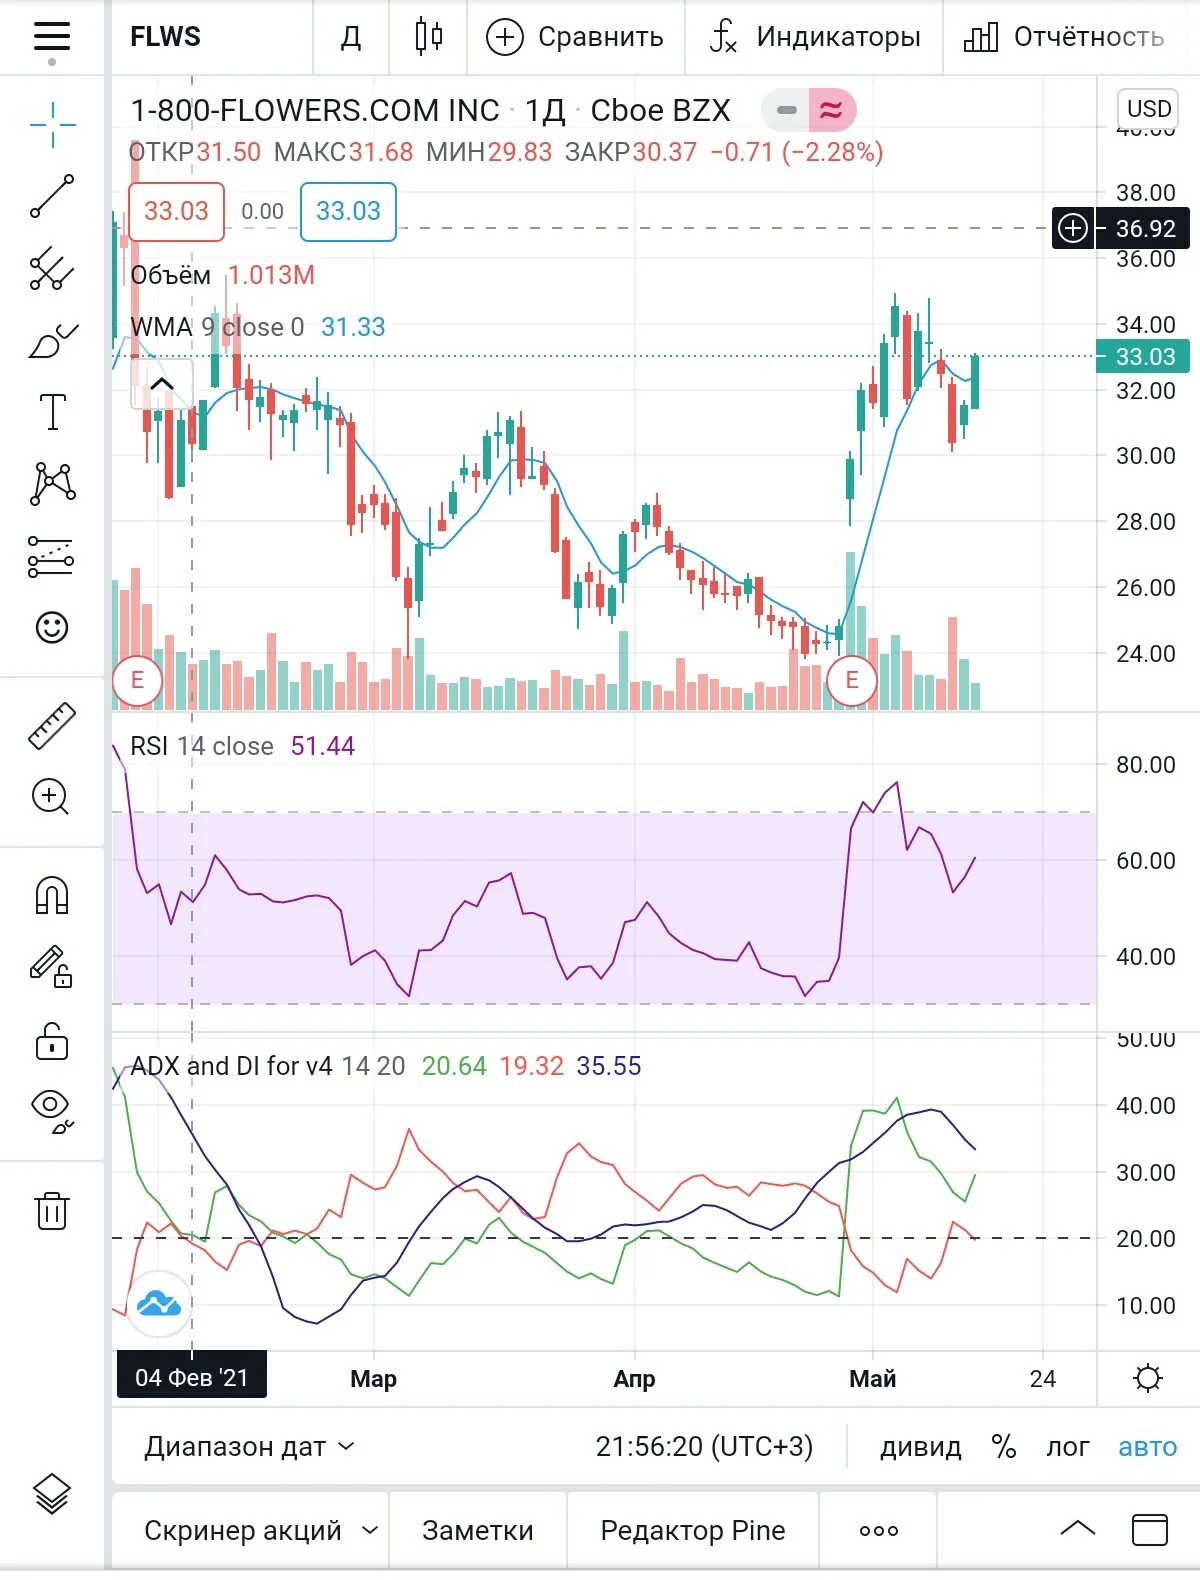Select the ruler measure tool
This screenshot has height=1580, width=1200.
point(52,725)
